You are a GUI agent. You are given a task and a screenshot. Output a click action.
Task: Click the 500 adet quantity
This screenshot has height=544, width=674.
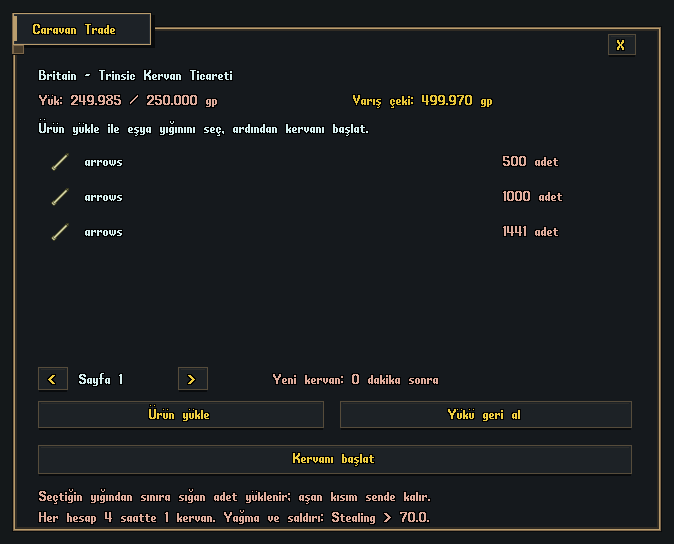530,162
